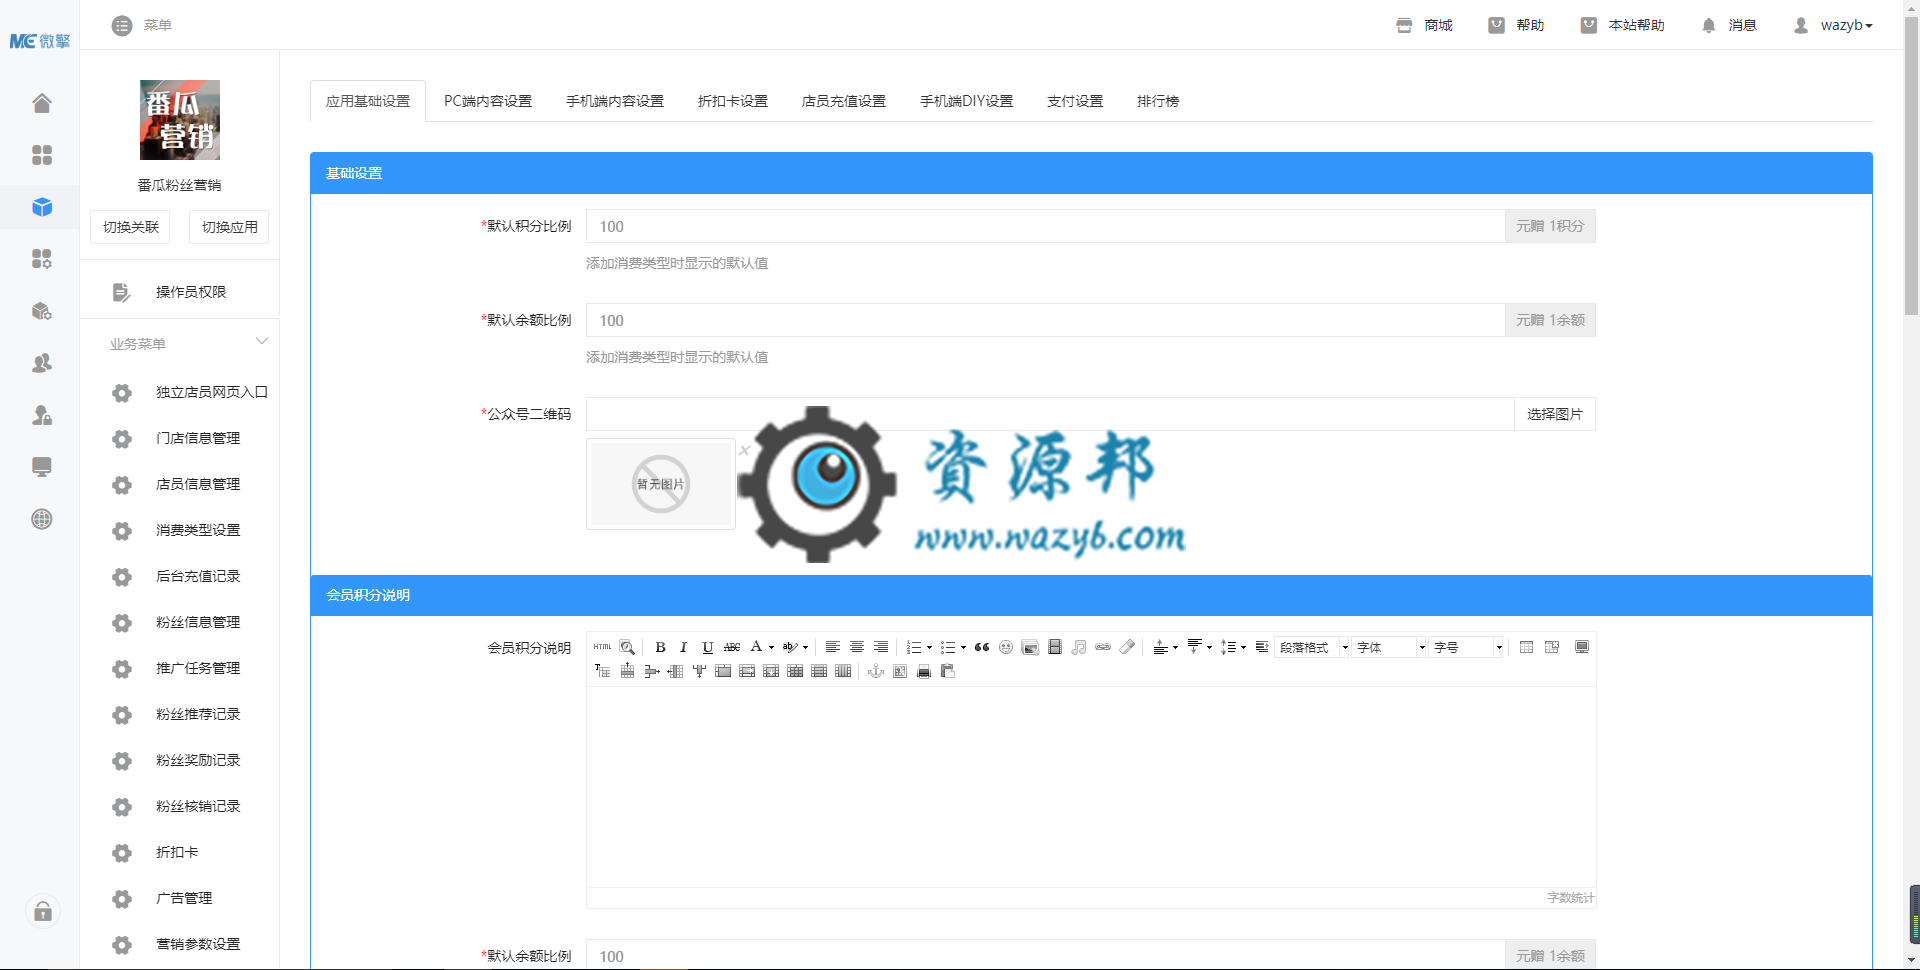
Task: Open highlight color dropdown arrow
Action: tap(805, 647)
